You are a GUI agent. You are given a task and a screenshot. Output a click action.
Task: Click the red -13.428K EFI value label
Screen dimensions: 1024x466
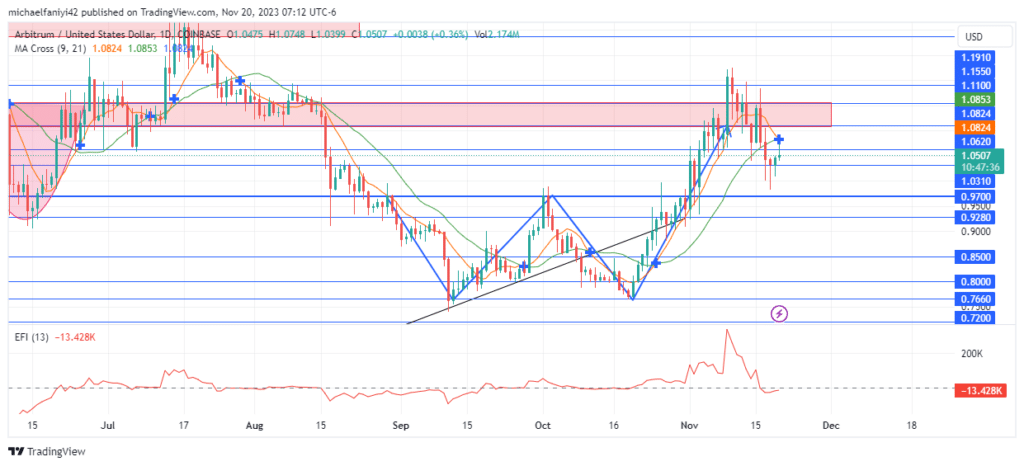[x=978, y=391]
